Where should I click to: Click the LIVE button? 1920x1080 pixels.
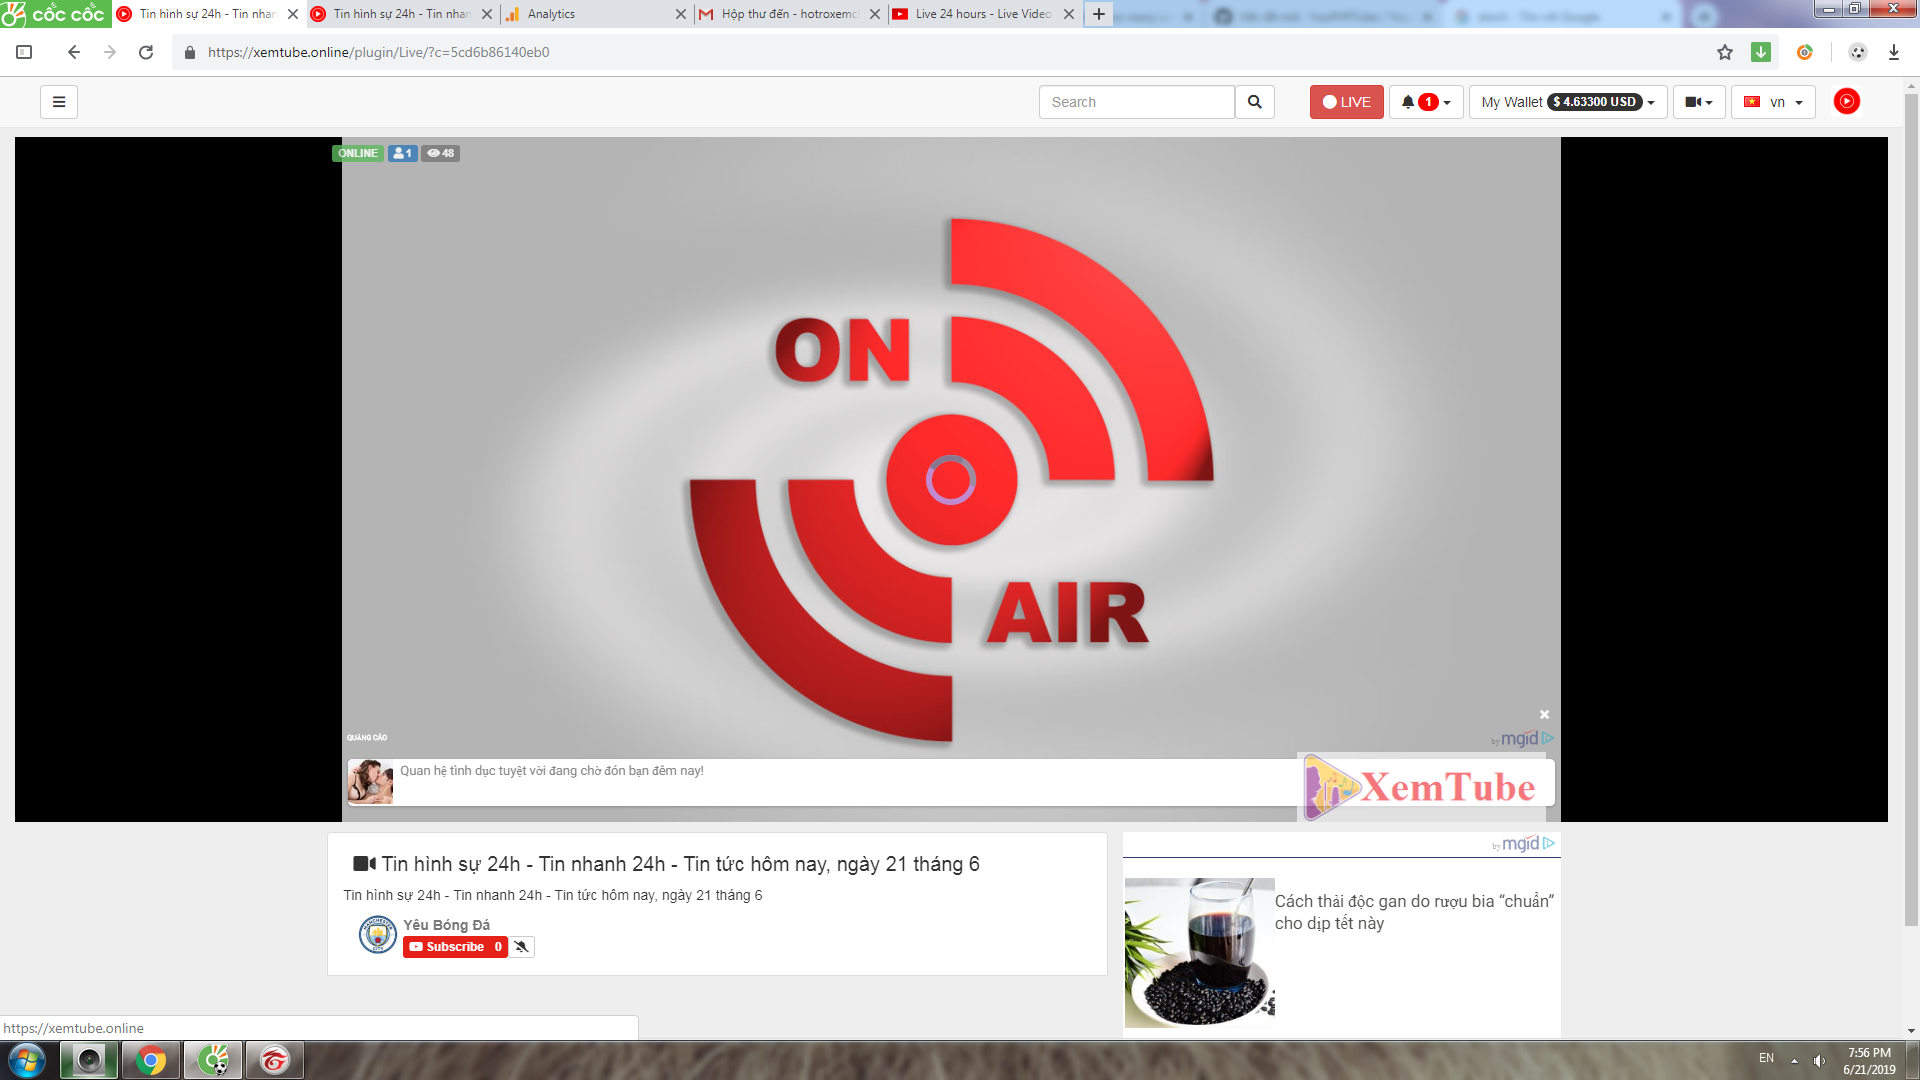tap(1346, 101)
